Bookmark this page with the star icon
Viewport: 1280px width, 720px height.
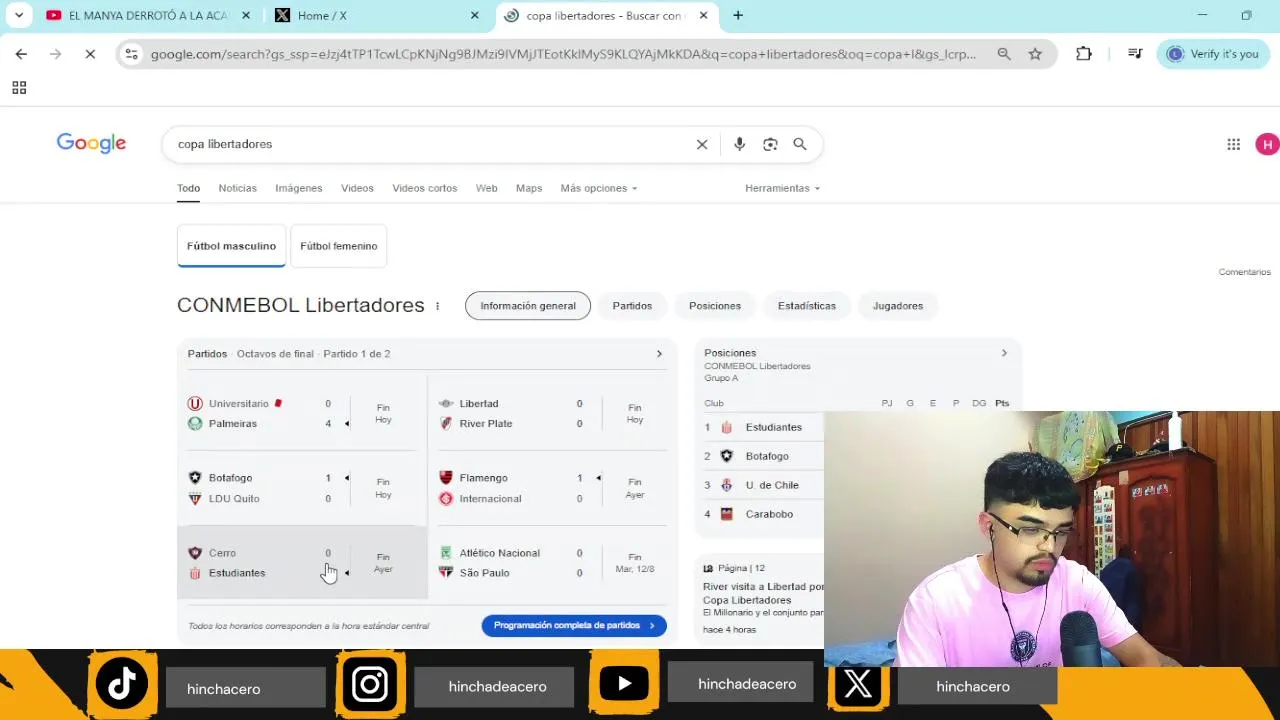(1035, 54)
